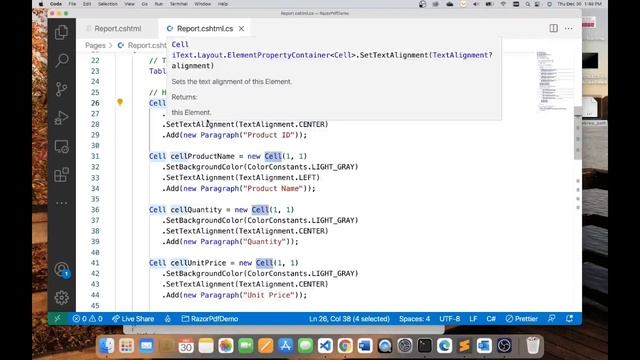Open the Explorer view in activity bar

coord(61,32)
